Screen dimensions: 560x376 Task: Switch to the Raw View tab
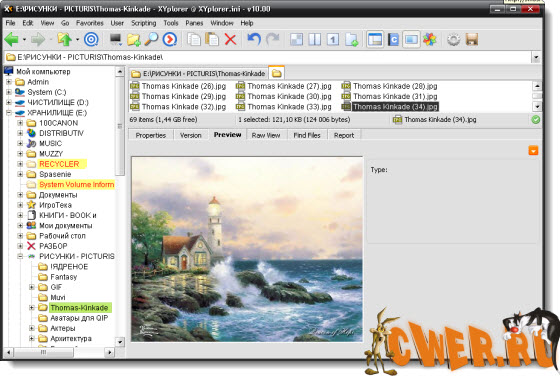[x=266, y=135]
